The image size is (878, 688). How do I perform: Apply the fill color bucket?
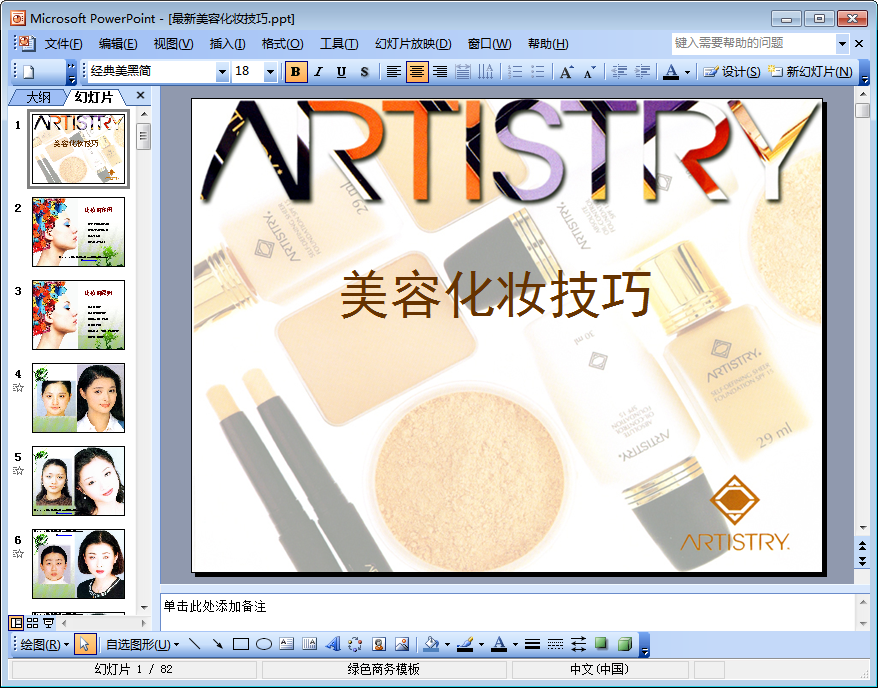[431, 644]
